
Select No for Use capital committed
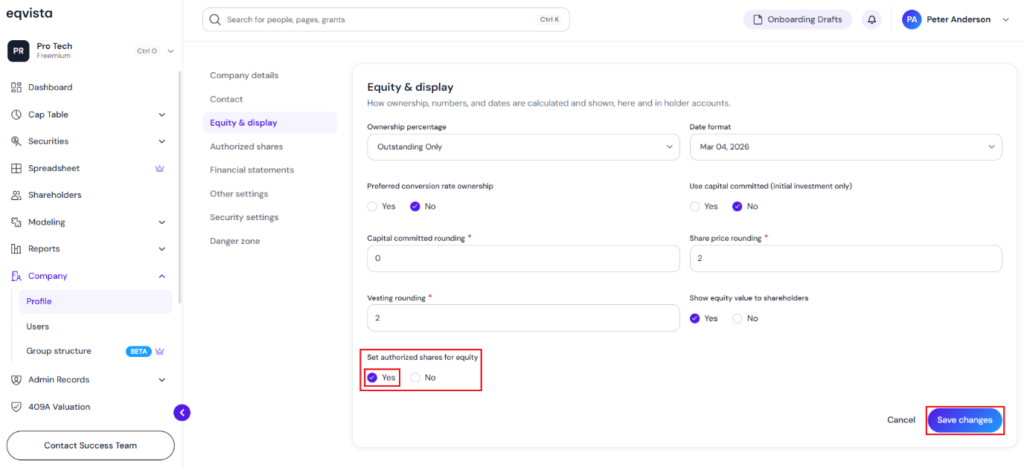pyautogui.click(x=737, y=206)
